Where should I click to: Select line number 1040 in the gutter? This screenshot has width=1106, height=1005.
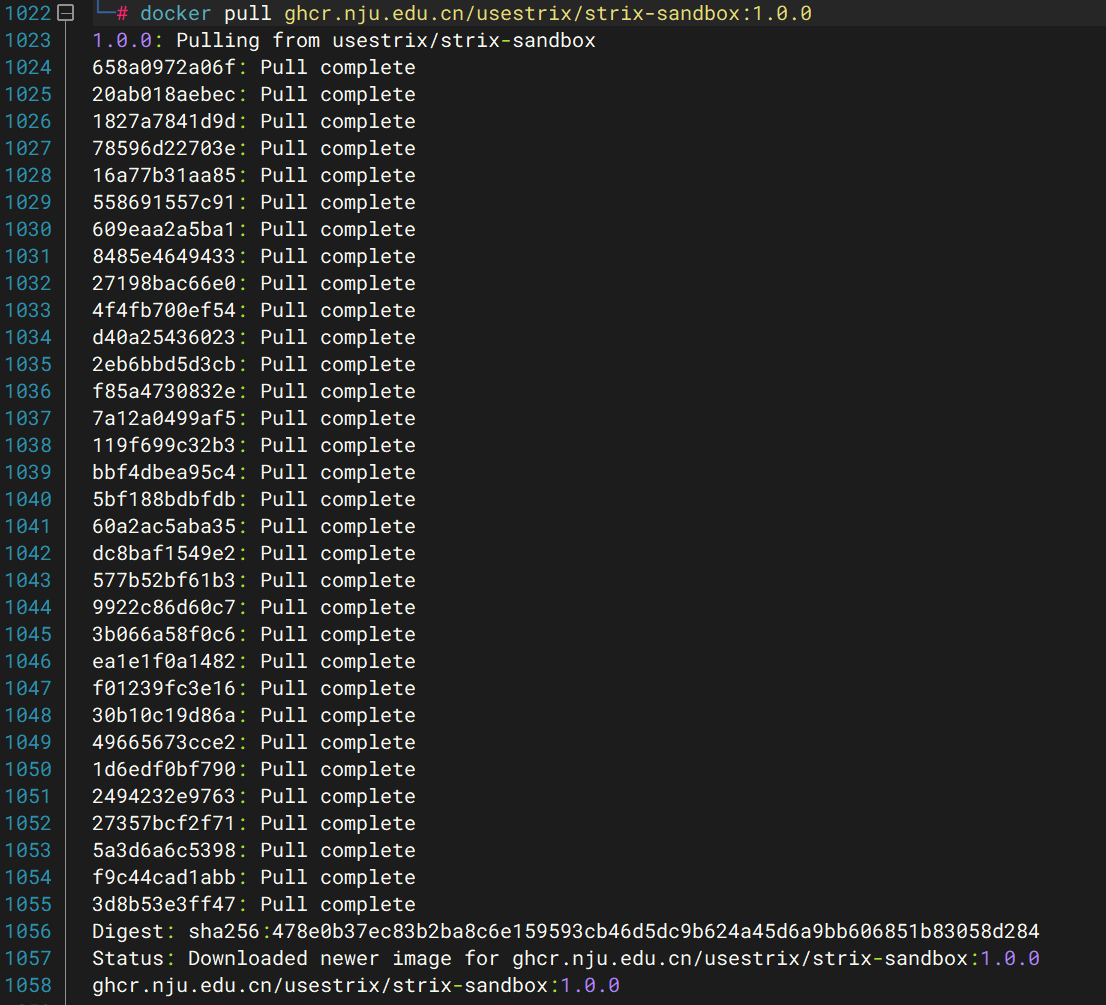pos(28,499)
